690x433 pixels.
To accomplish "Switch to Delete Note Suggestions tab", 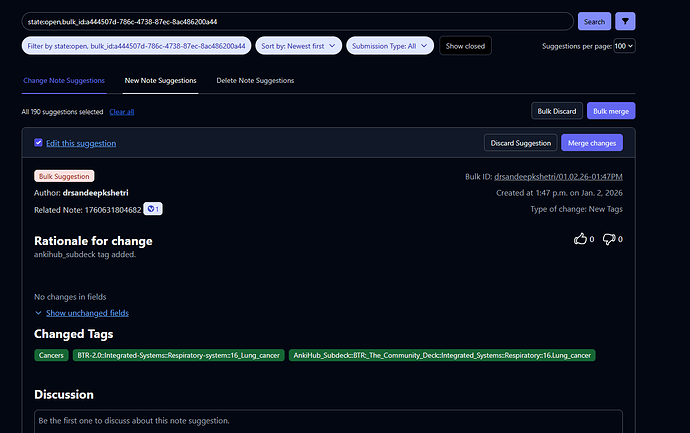I will 255,80.
